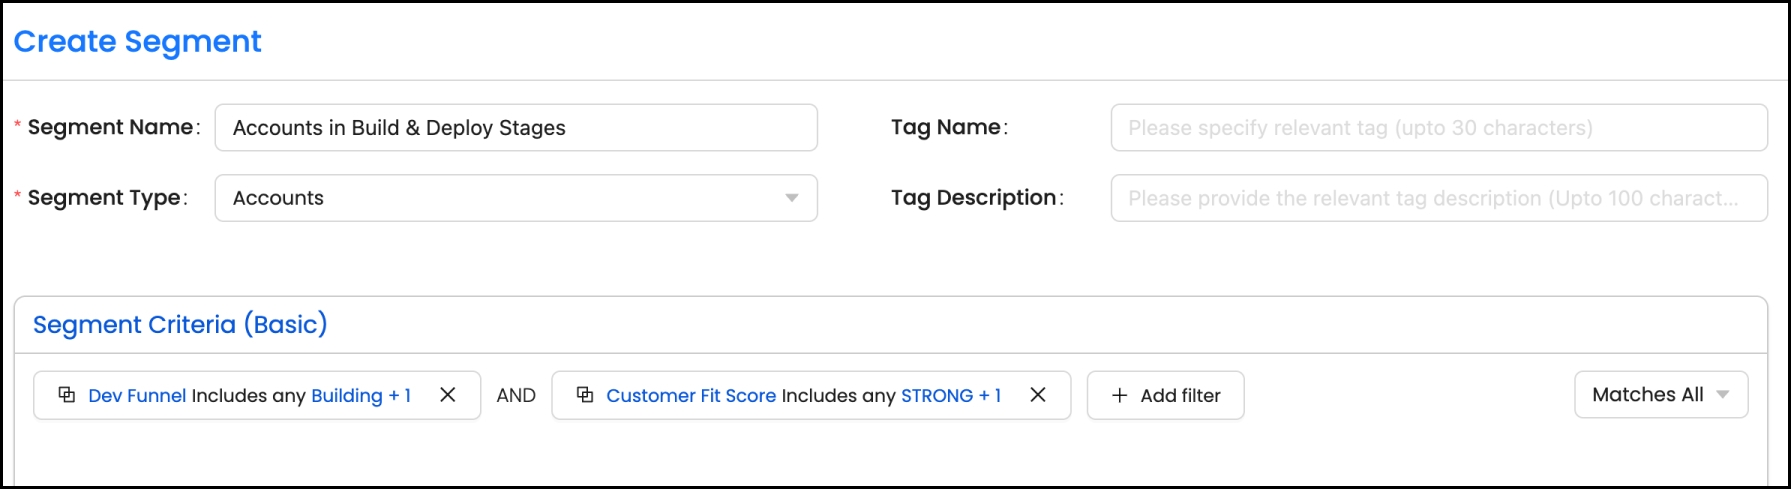Remove the Dev Funnel filter
The height and width of the screenshot is (489, 1791).
448,395
